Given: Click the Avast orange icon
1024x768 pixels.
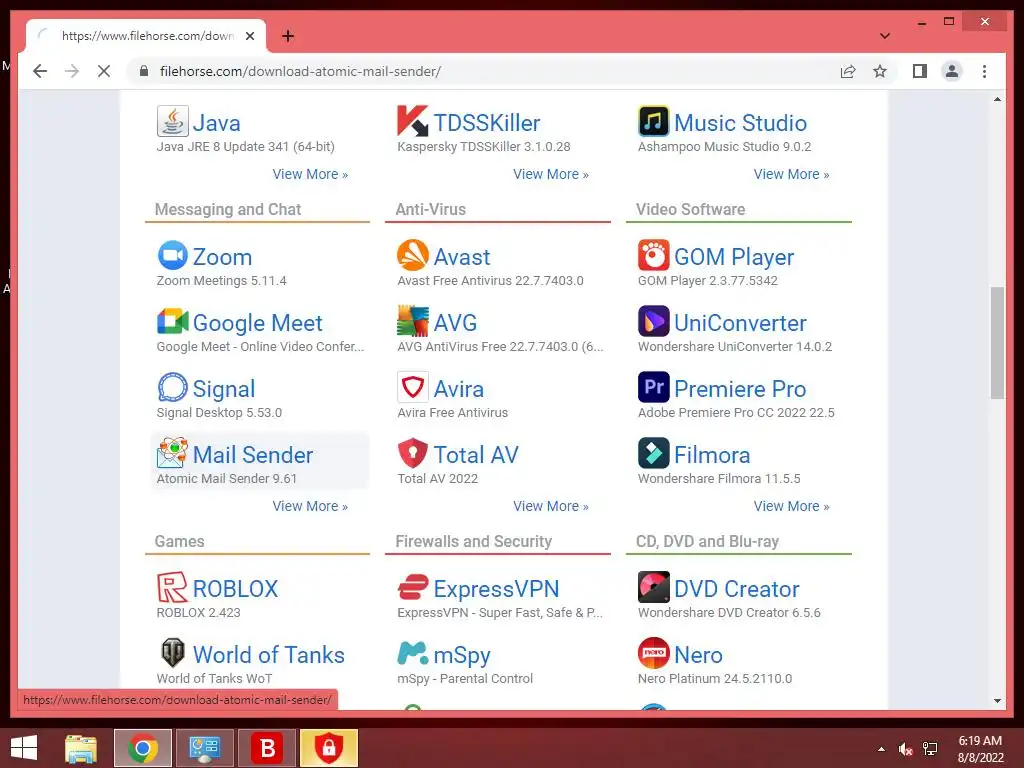Looking at the screenshot, I should [x=413, y=255].
